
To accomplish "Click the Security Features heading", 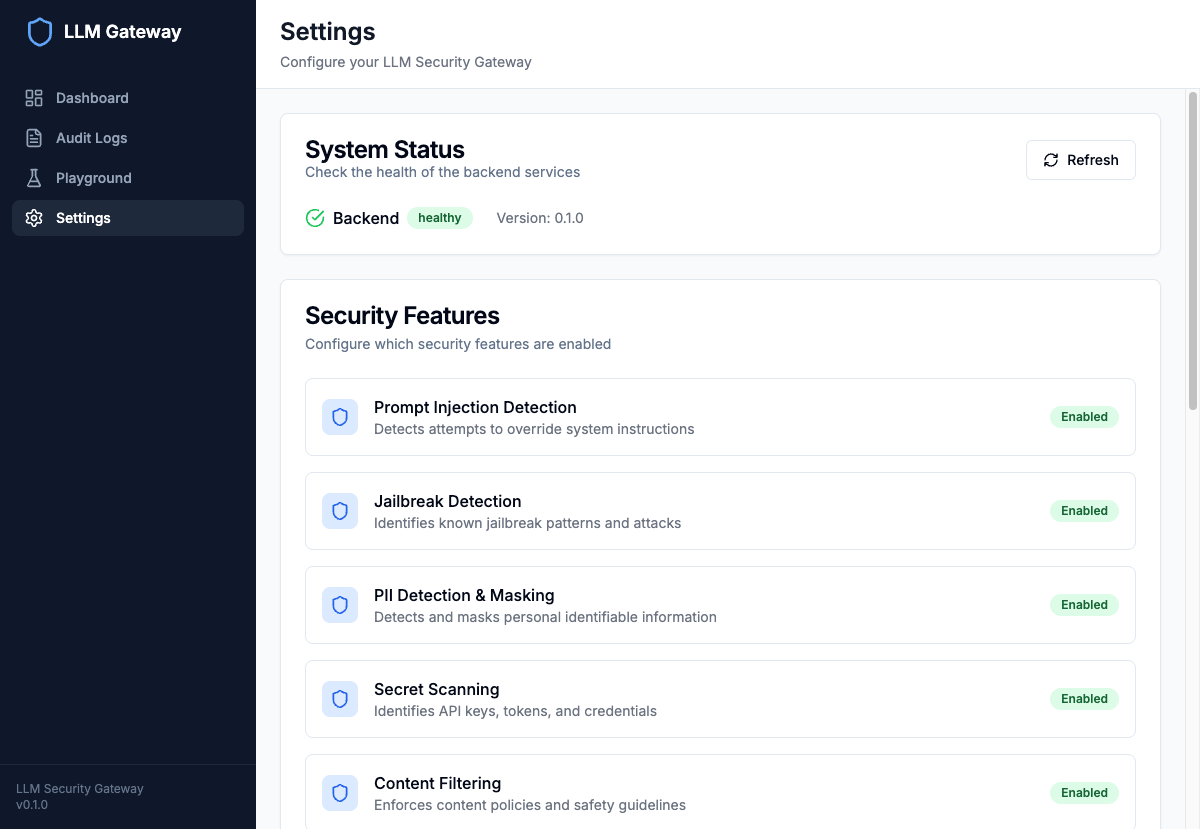I will 402,316.
